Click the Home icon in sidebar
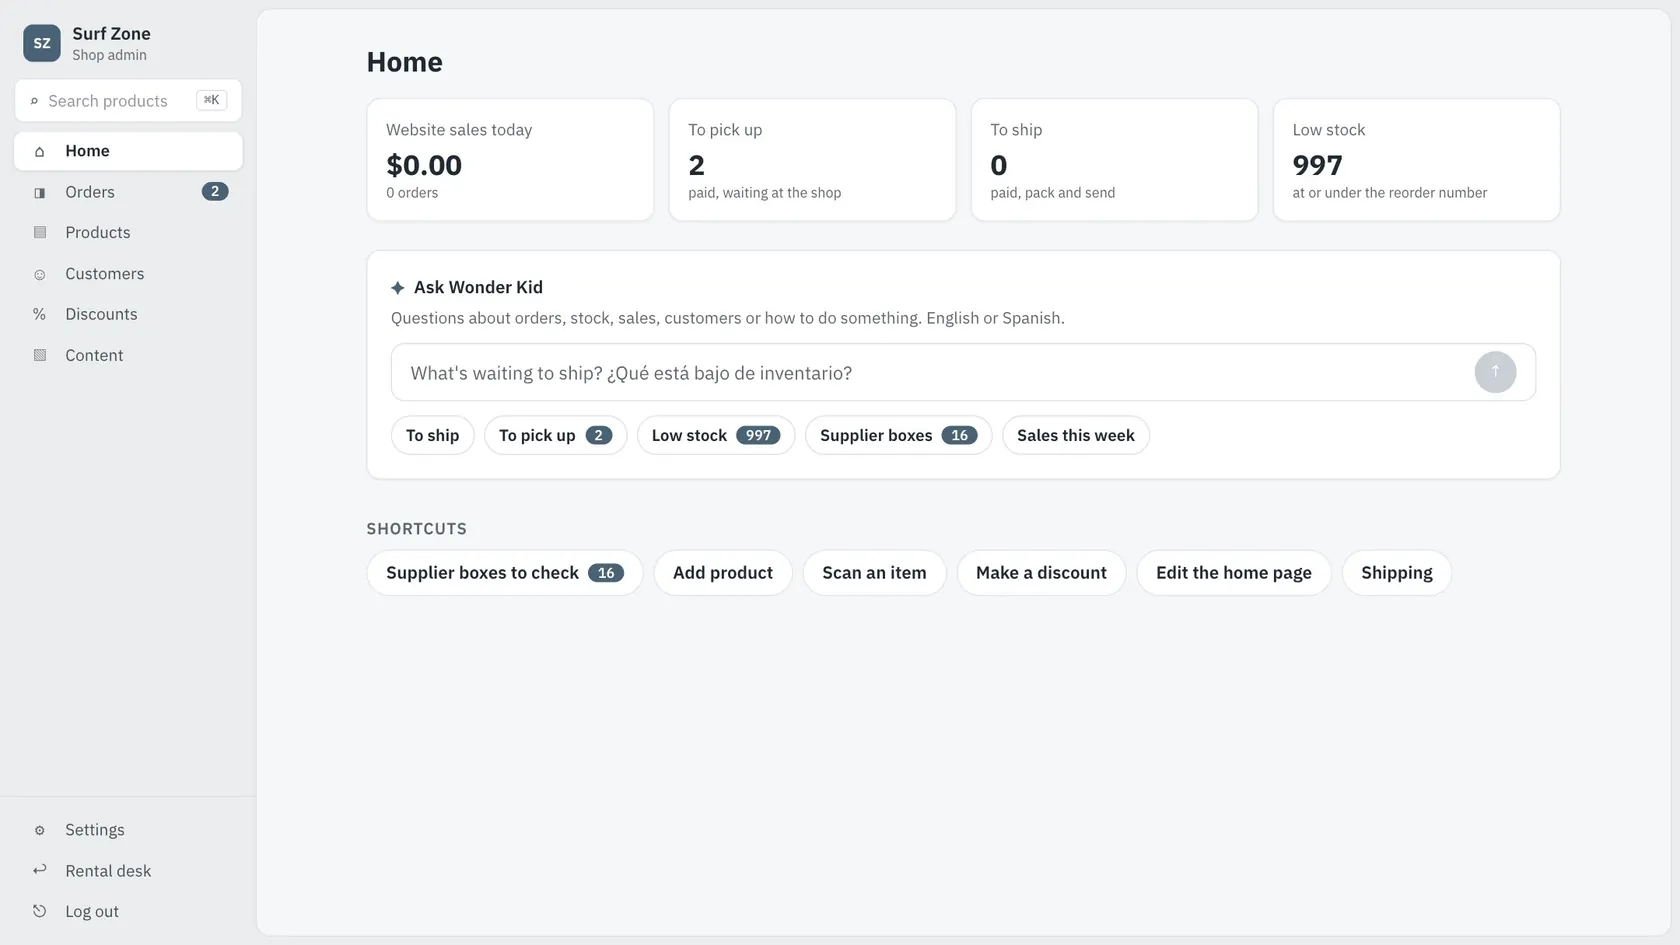 tap(40, 152)
